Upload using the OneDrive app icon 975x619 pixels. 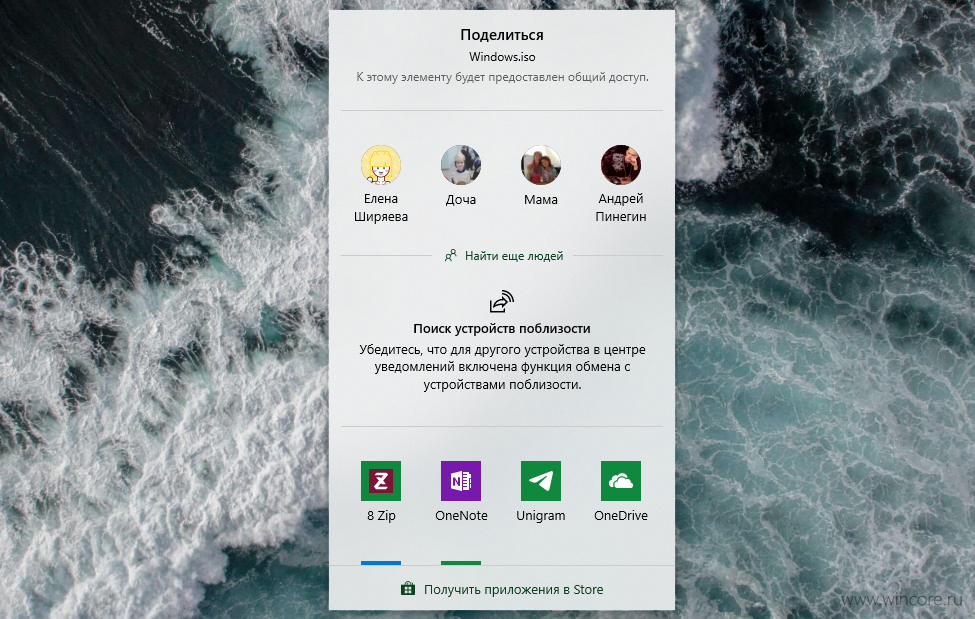click(x=621, y=481)
